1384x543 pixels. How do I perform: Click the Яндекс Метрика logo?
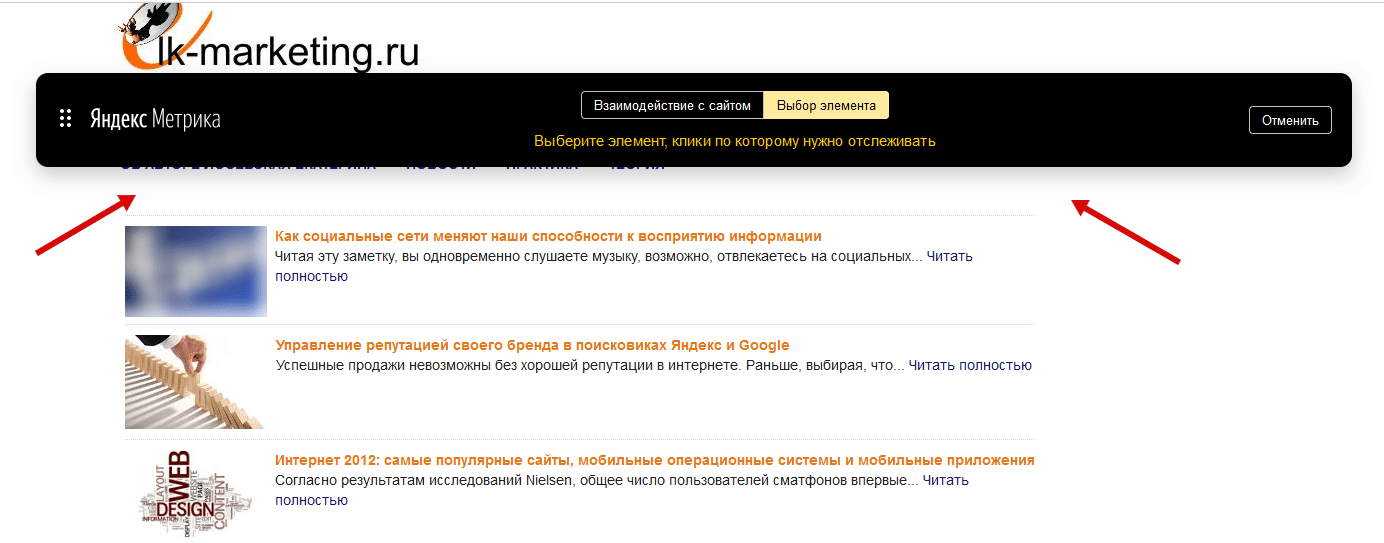(x=155, y=119)
